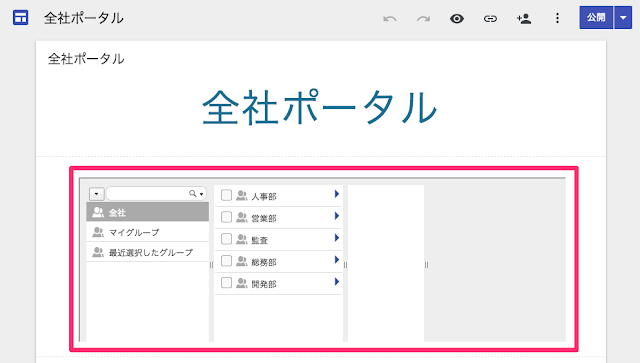This screenshot has height=363, width=640.
Task: Click the 人事部 people icon
Action: (242, 195)
